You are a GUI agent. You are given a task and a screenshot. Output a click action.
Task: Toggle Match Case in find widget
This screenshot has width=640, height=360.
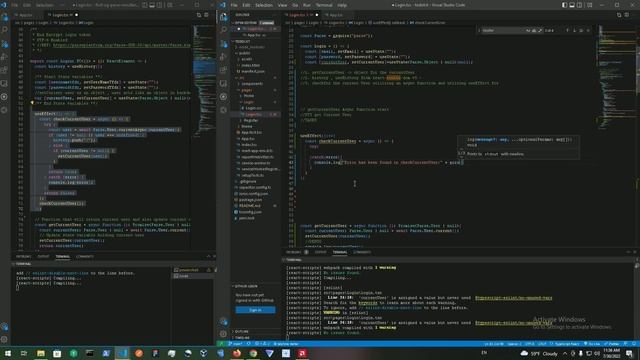click(528, 30)
